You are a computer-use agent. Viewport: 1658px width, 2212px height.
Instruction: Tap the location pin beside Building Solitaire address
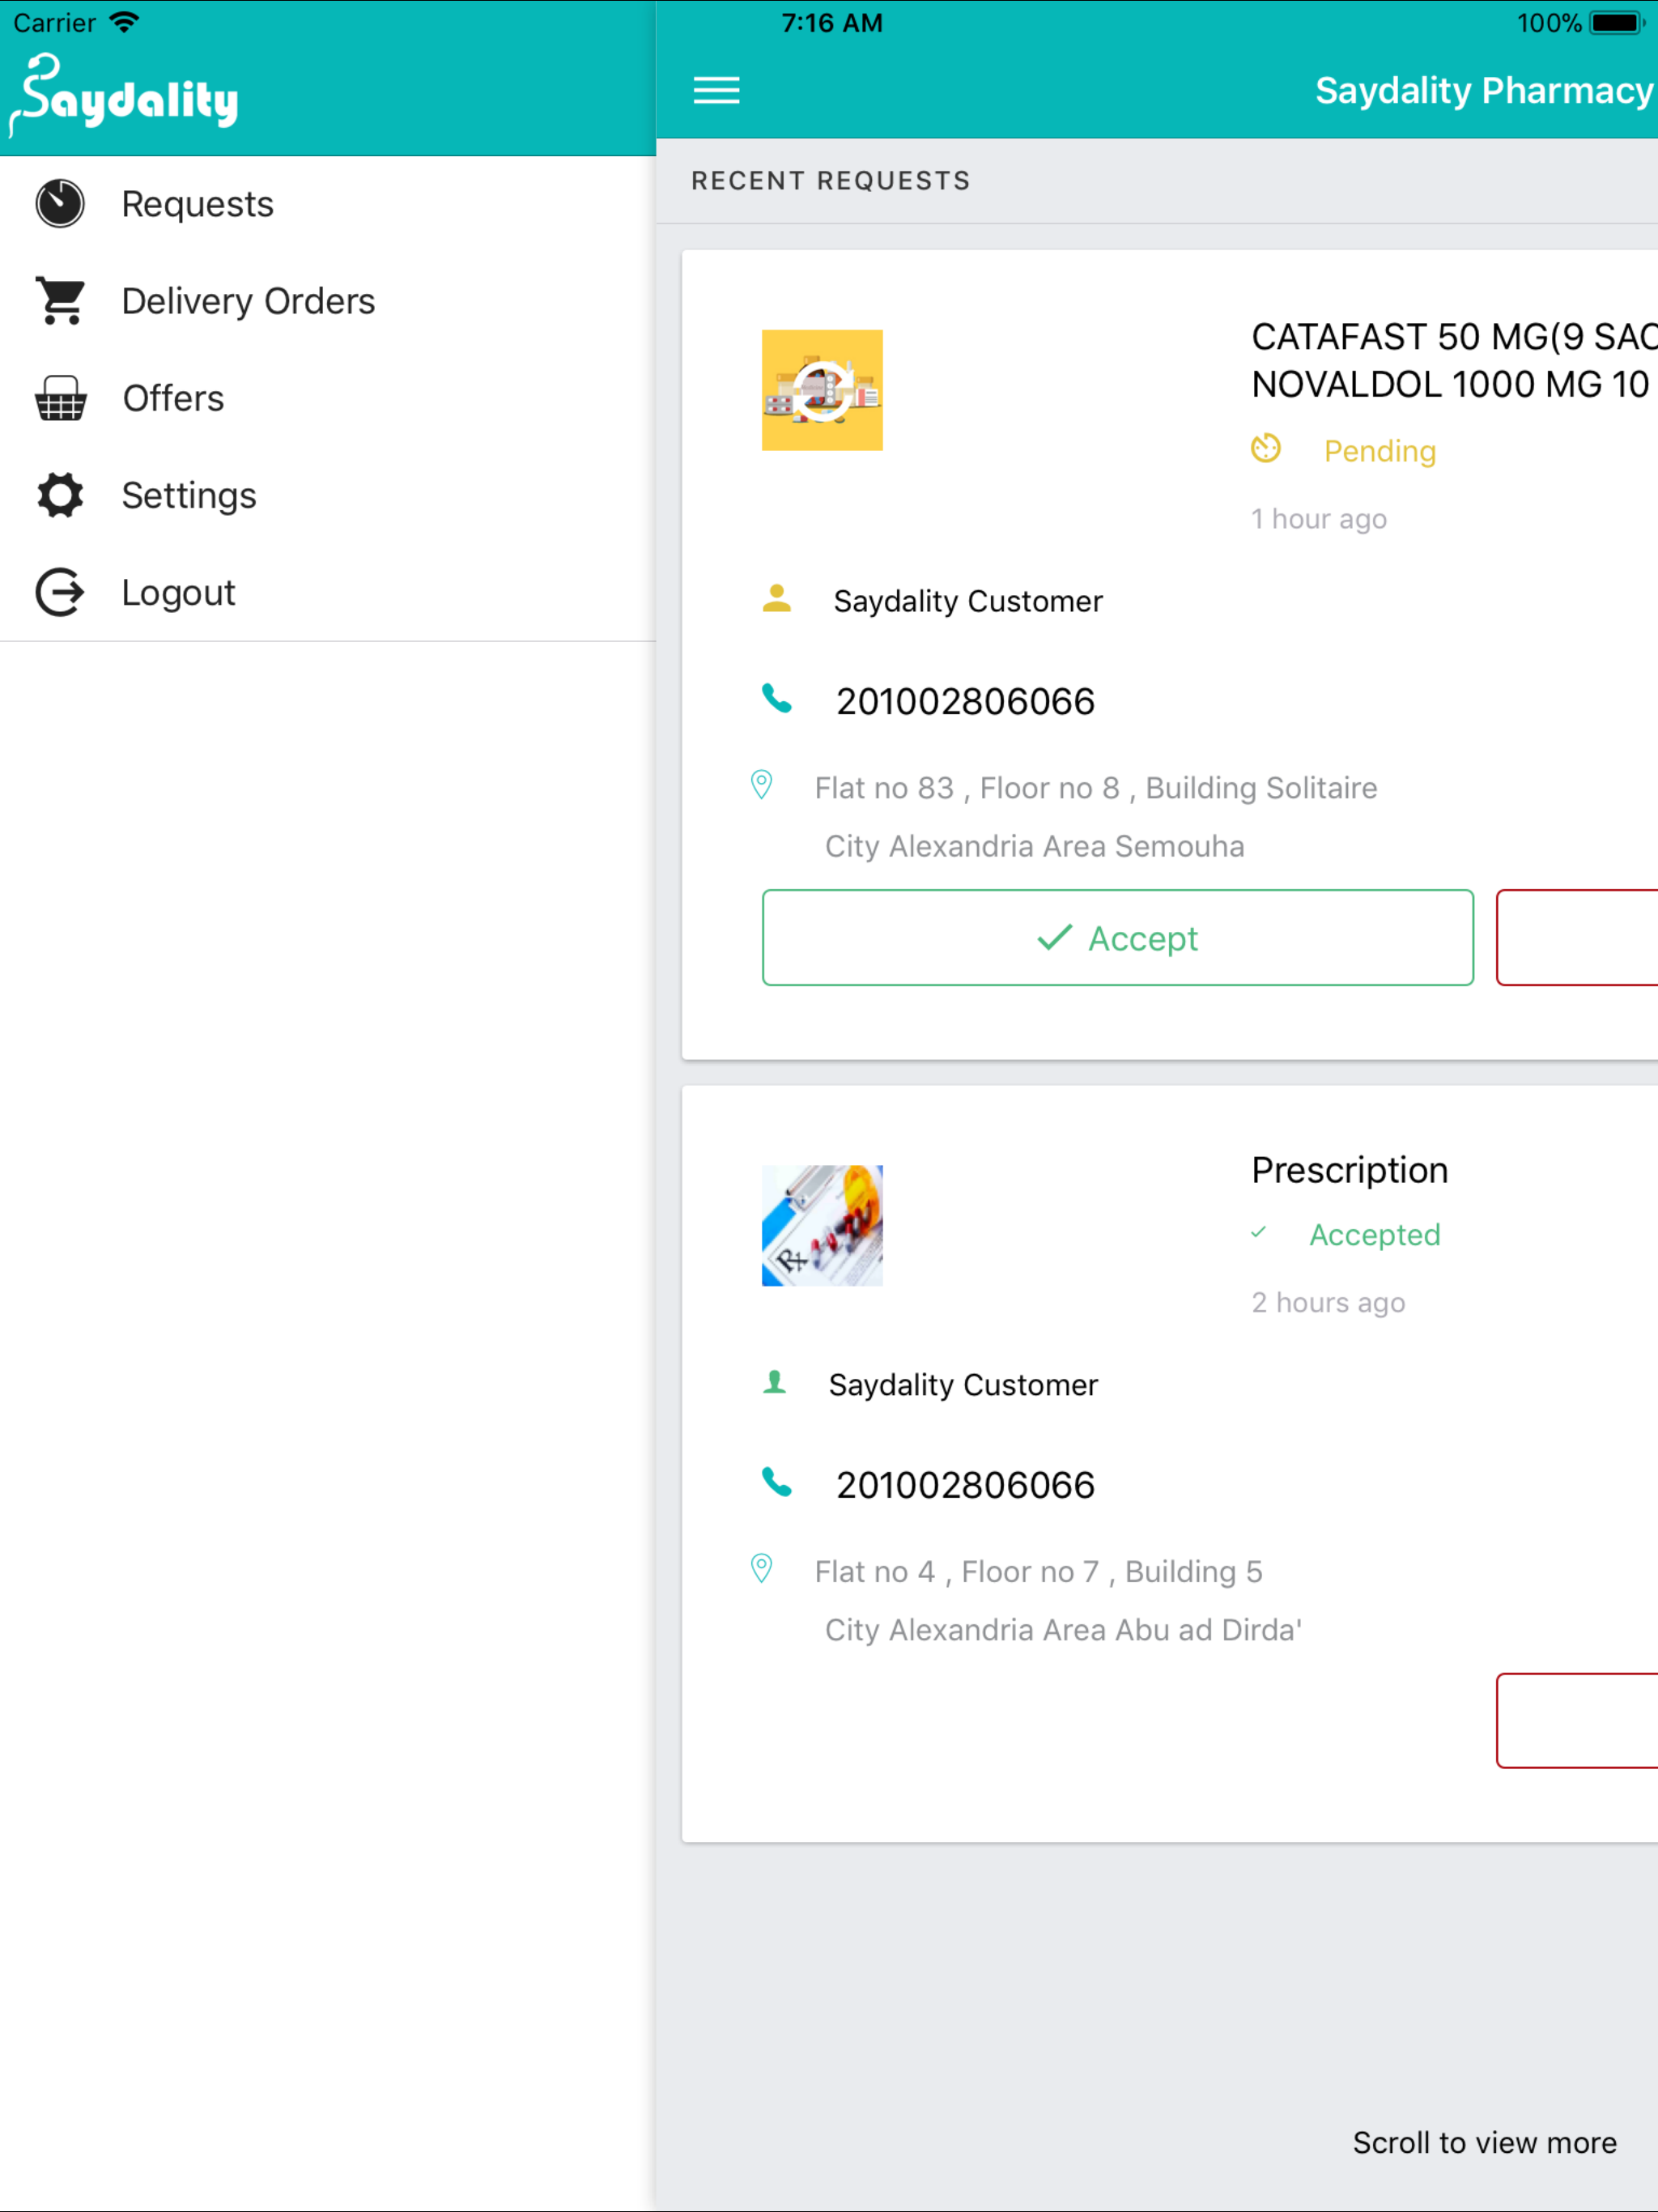click(x=761, y=785)
